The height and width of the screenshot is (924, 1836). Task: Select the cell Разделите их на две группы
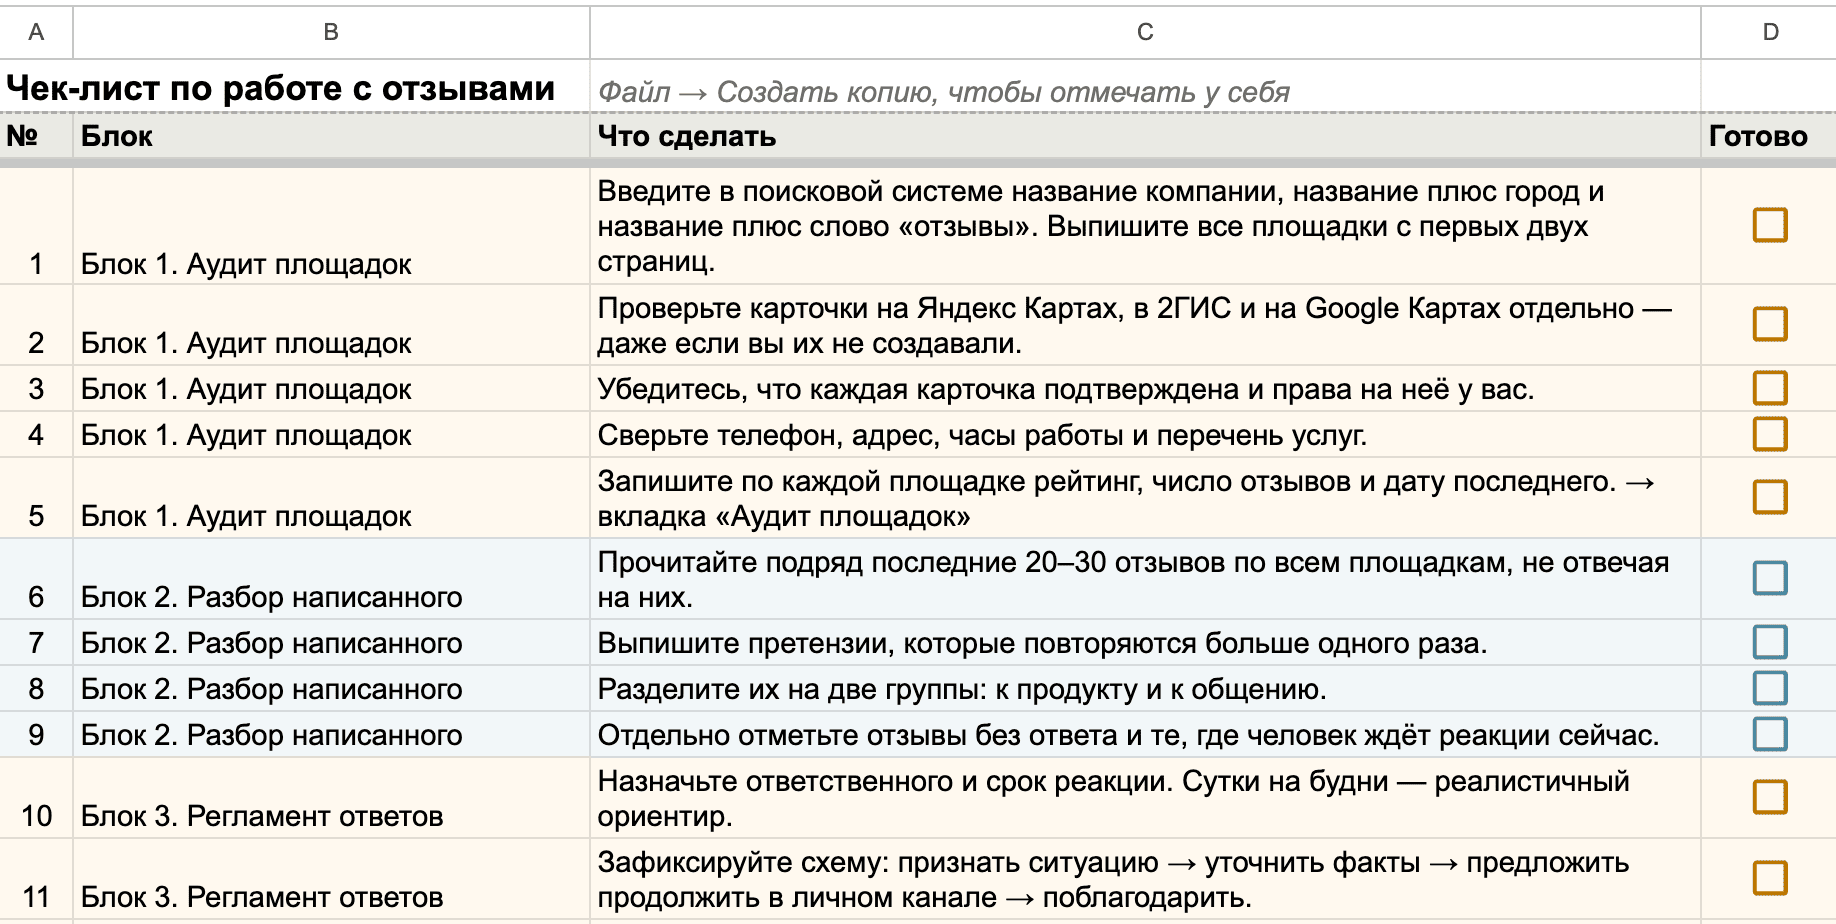(1145, 688)
